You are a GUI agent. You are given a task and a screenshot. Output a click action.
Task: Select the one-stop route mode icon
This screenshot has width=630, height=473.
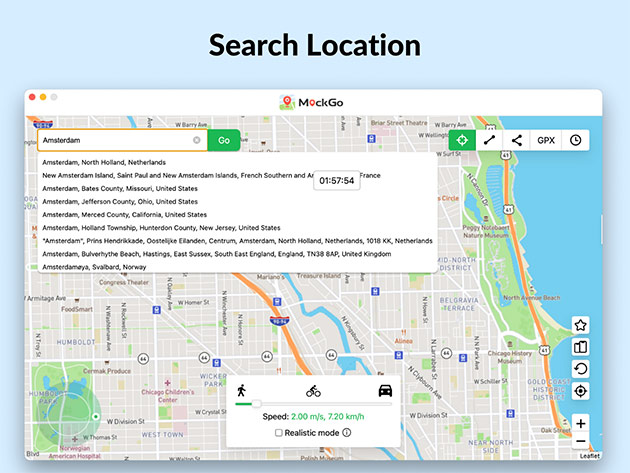tap(489, 140)
